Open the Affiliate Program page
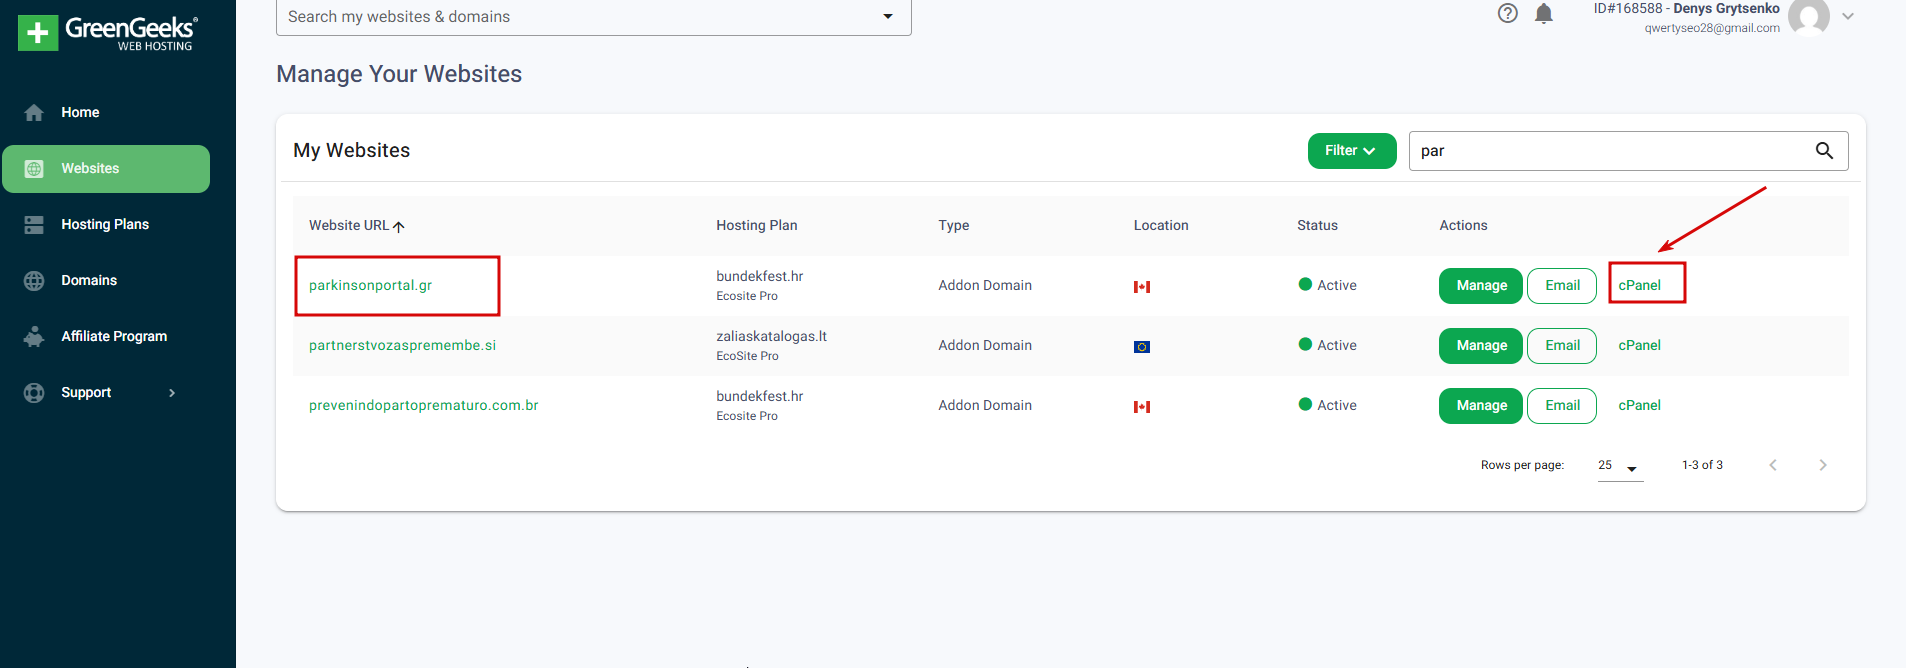The image size is (1906, 668). point(114,337)
